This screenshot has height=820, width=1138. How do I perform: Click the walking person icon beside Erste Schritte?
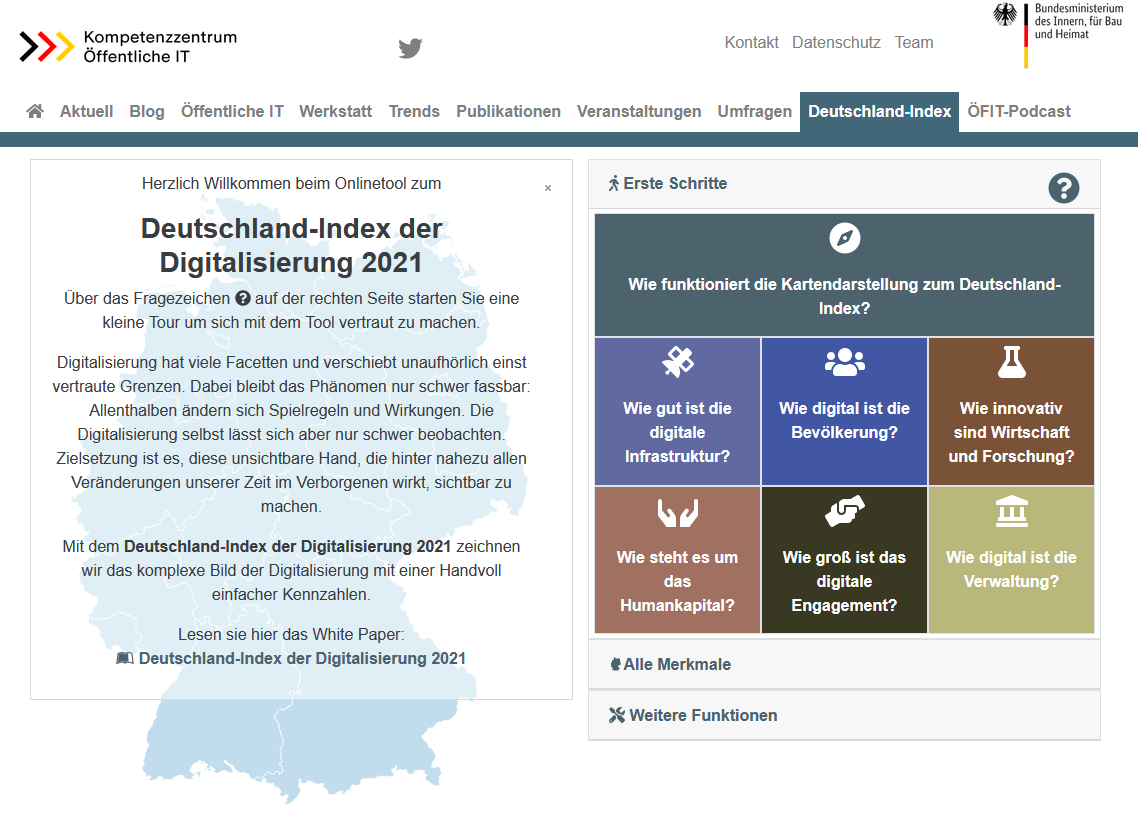click(x=614, y=184)
